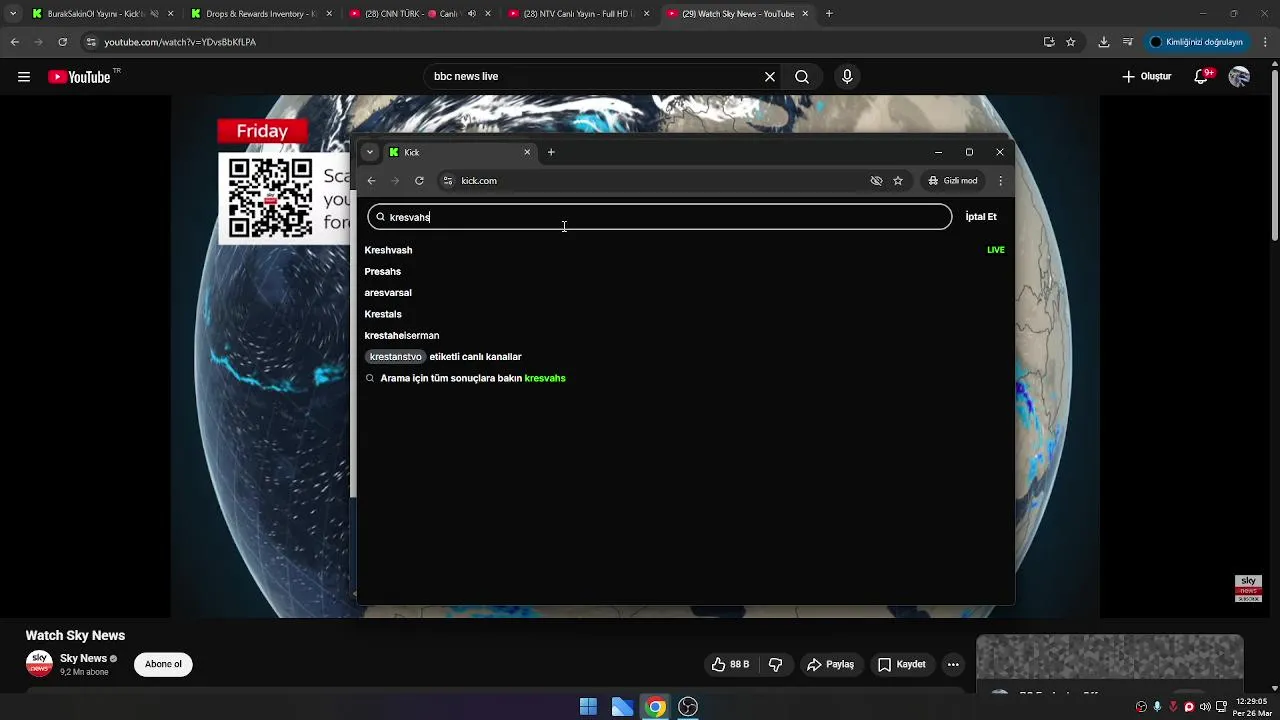The width and height of the screenshot is (1280, 720).
Task: Open site info icon beside youtube.com URL
Action: coord(91,42)
